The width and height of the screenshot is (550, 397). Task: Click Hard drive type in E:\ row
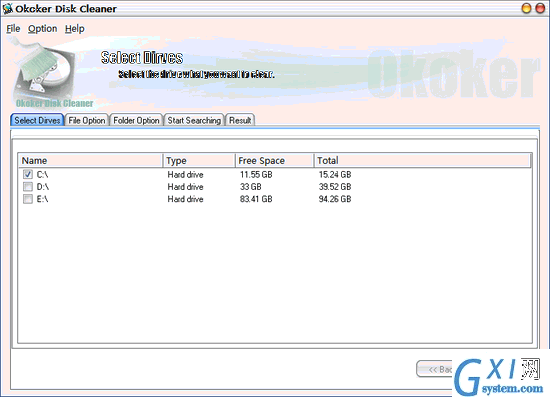(x=185, y=199)
